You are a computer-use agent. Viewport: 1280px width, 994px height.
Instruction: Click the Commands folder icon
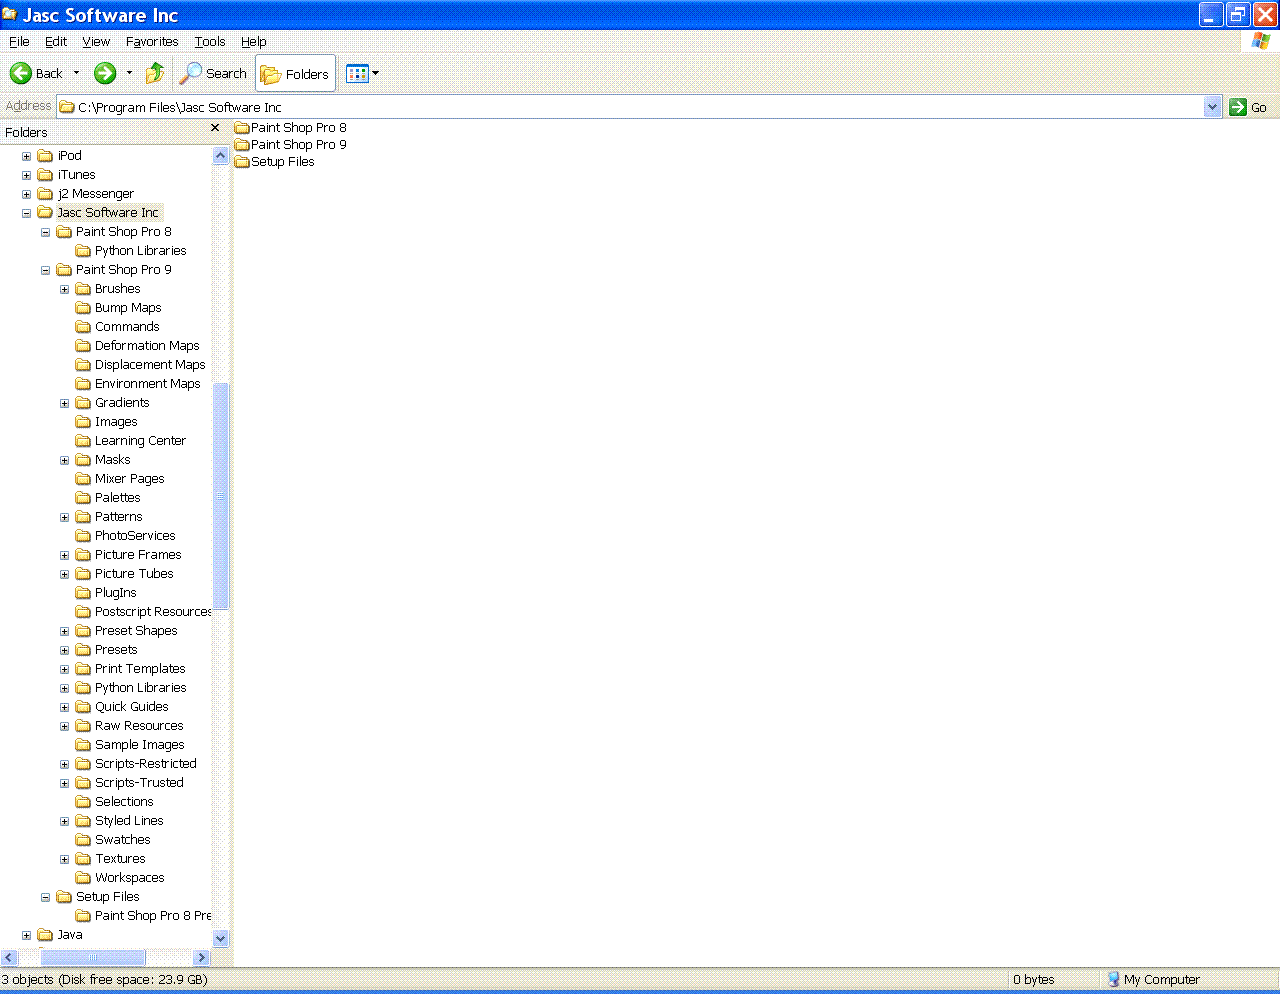(83, 327)
